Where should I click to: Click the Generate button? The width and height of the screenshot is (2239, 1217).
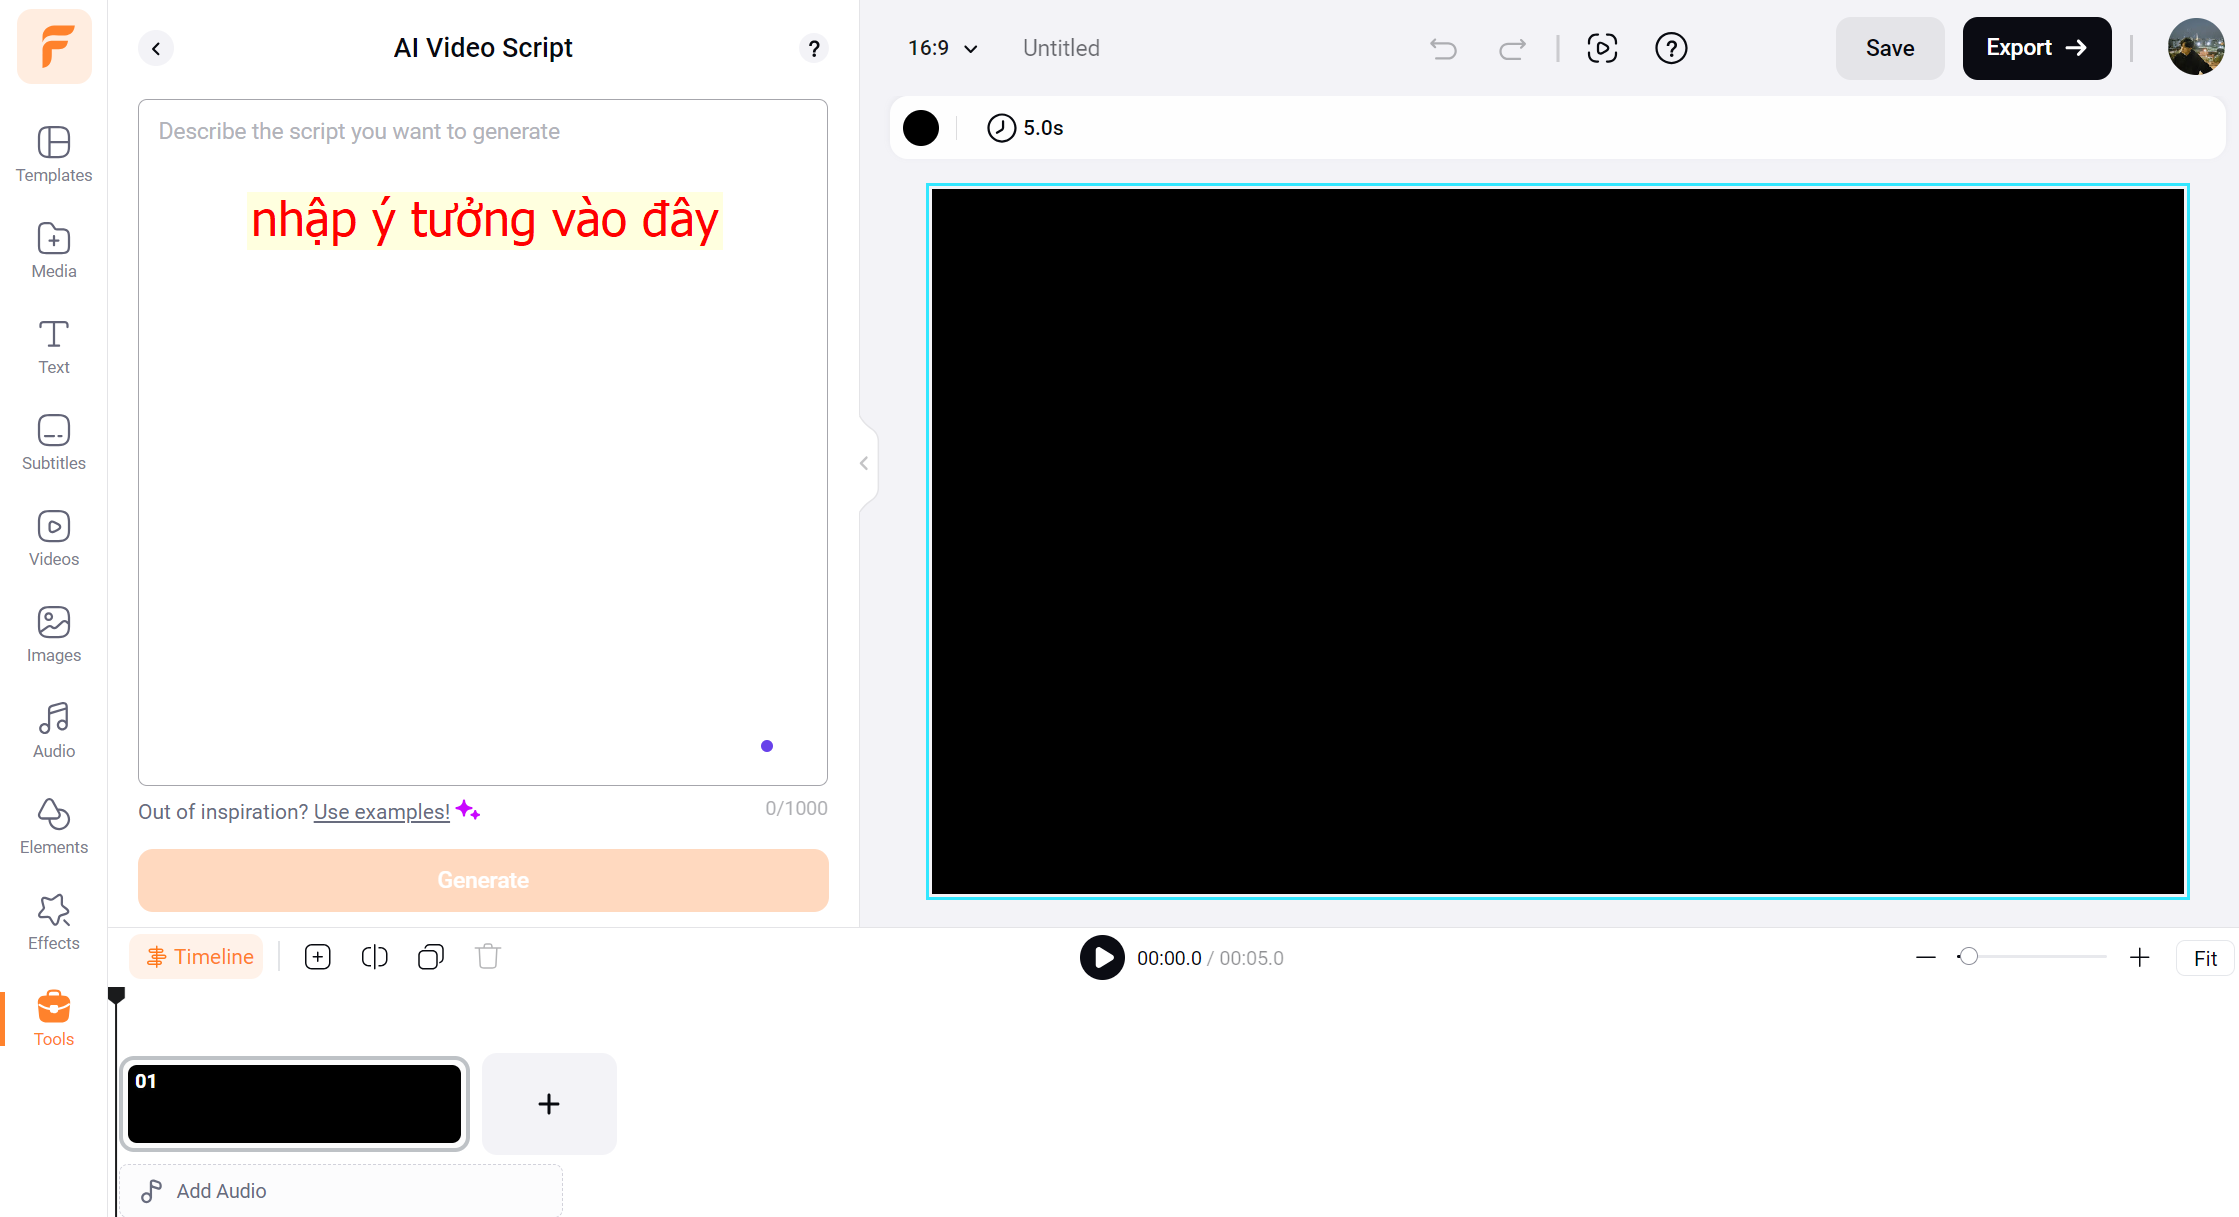click(x=483, y=880)
